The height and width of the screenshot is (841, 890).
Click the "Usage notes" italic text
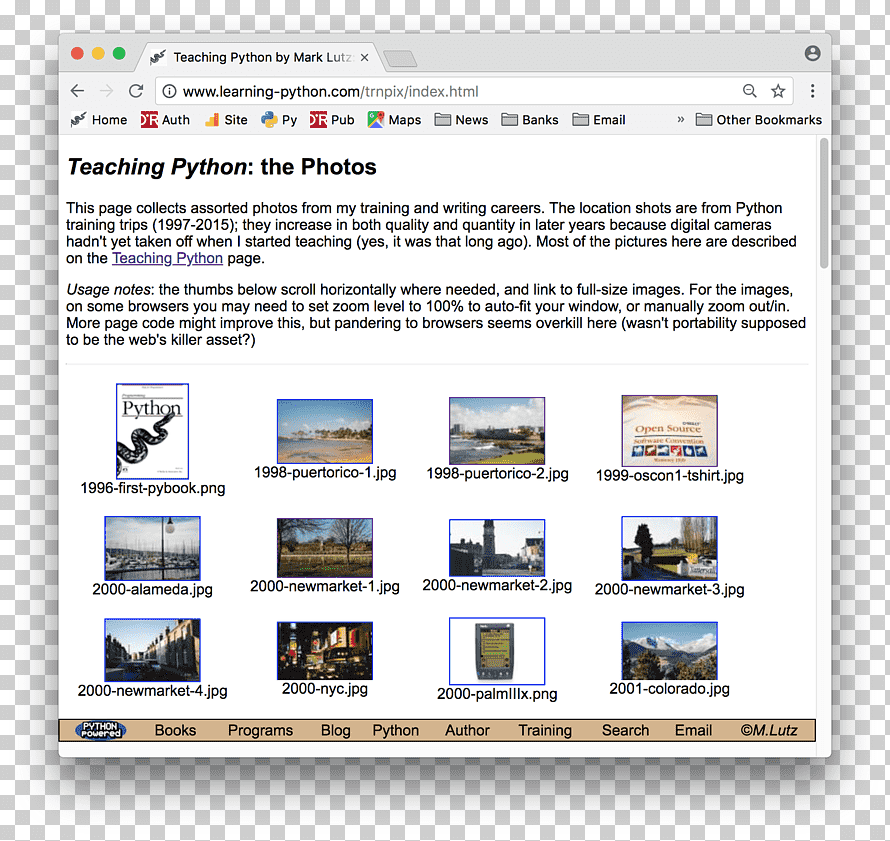[x=108, y=289]
